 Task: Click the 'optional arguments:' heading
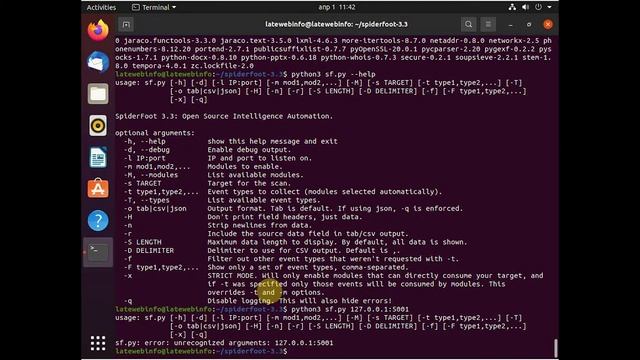pos(155,133)
